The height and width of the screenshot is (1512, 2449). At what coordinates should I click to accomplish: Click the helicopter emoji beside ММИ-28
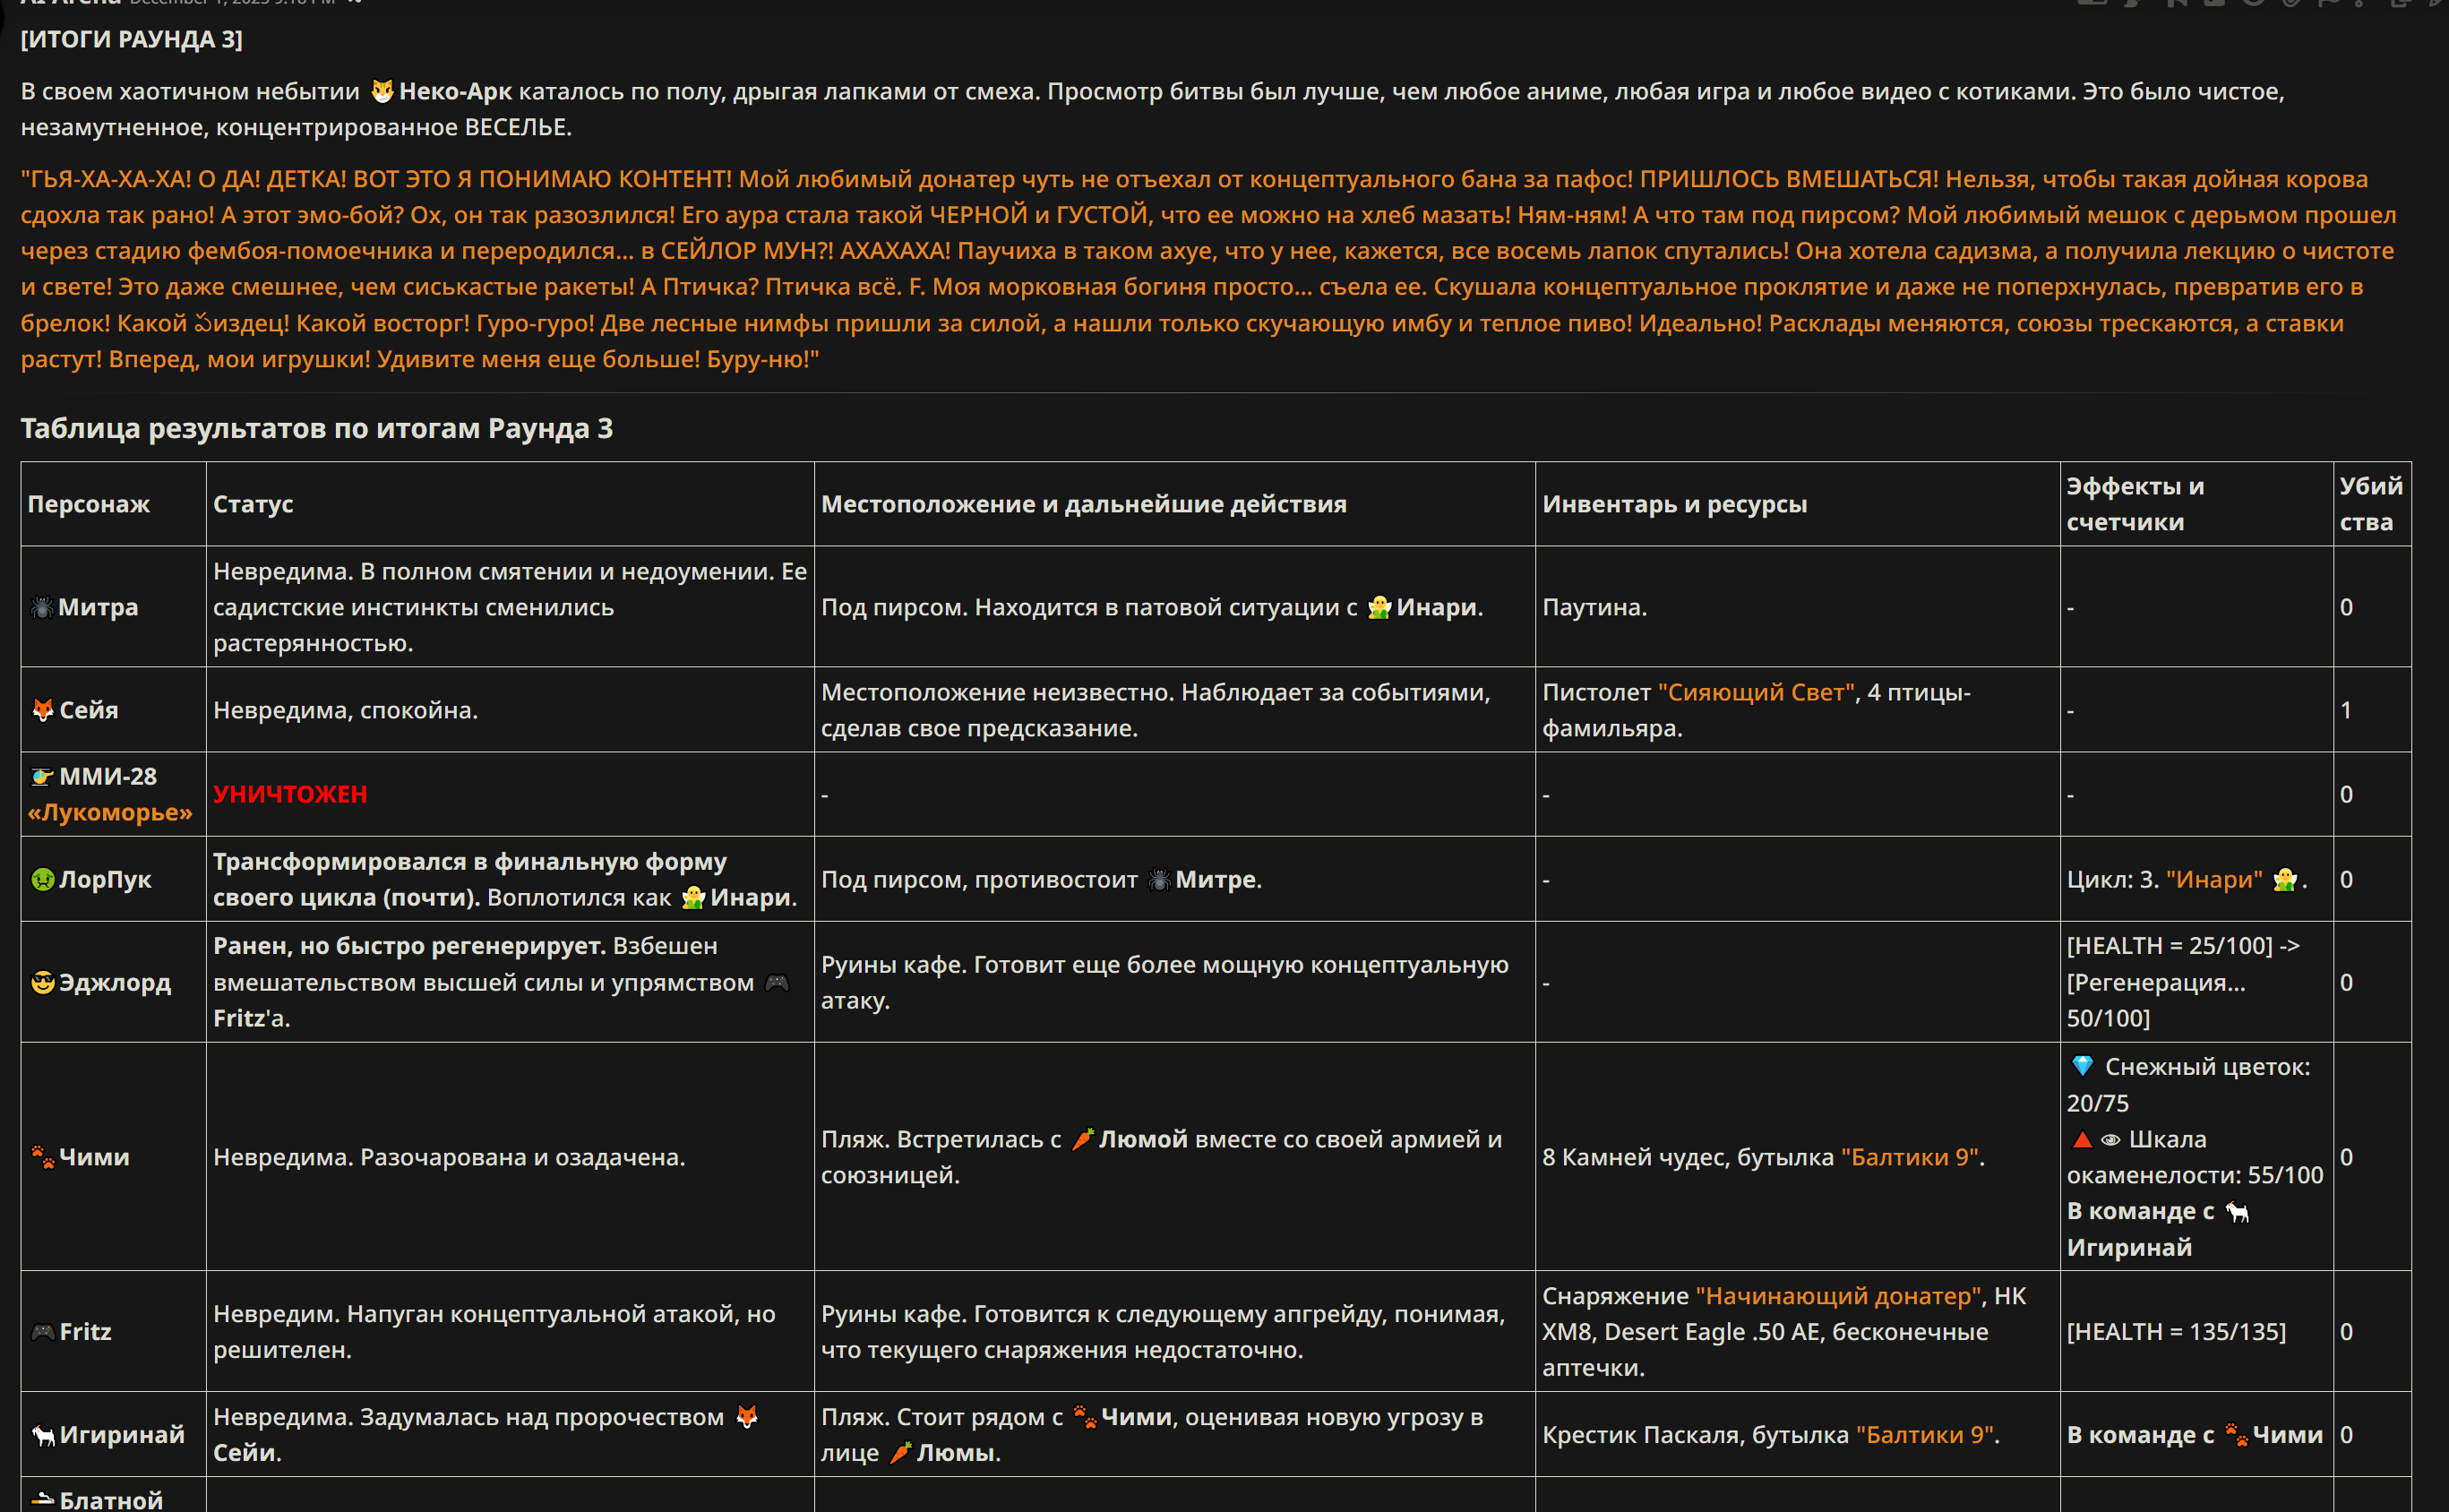coord(42,776)
